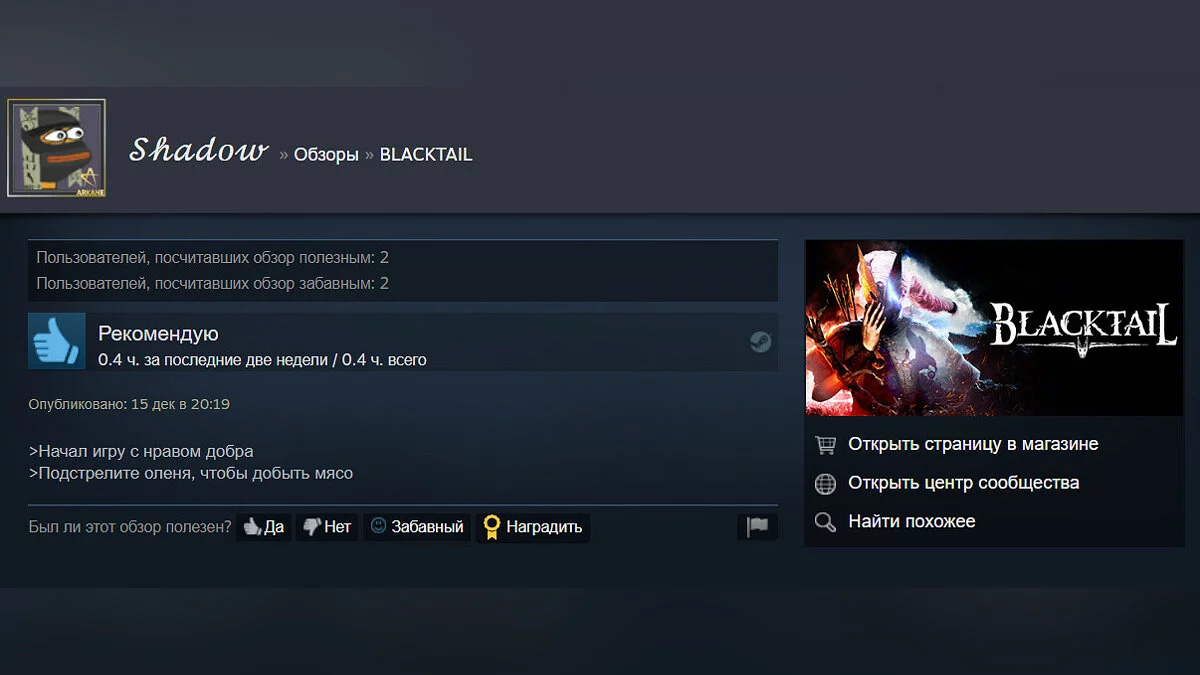Open the BLACKTAIL breadcrumb link
This screenshot has width=1200, height=675.
(x=426, y=155)
